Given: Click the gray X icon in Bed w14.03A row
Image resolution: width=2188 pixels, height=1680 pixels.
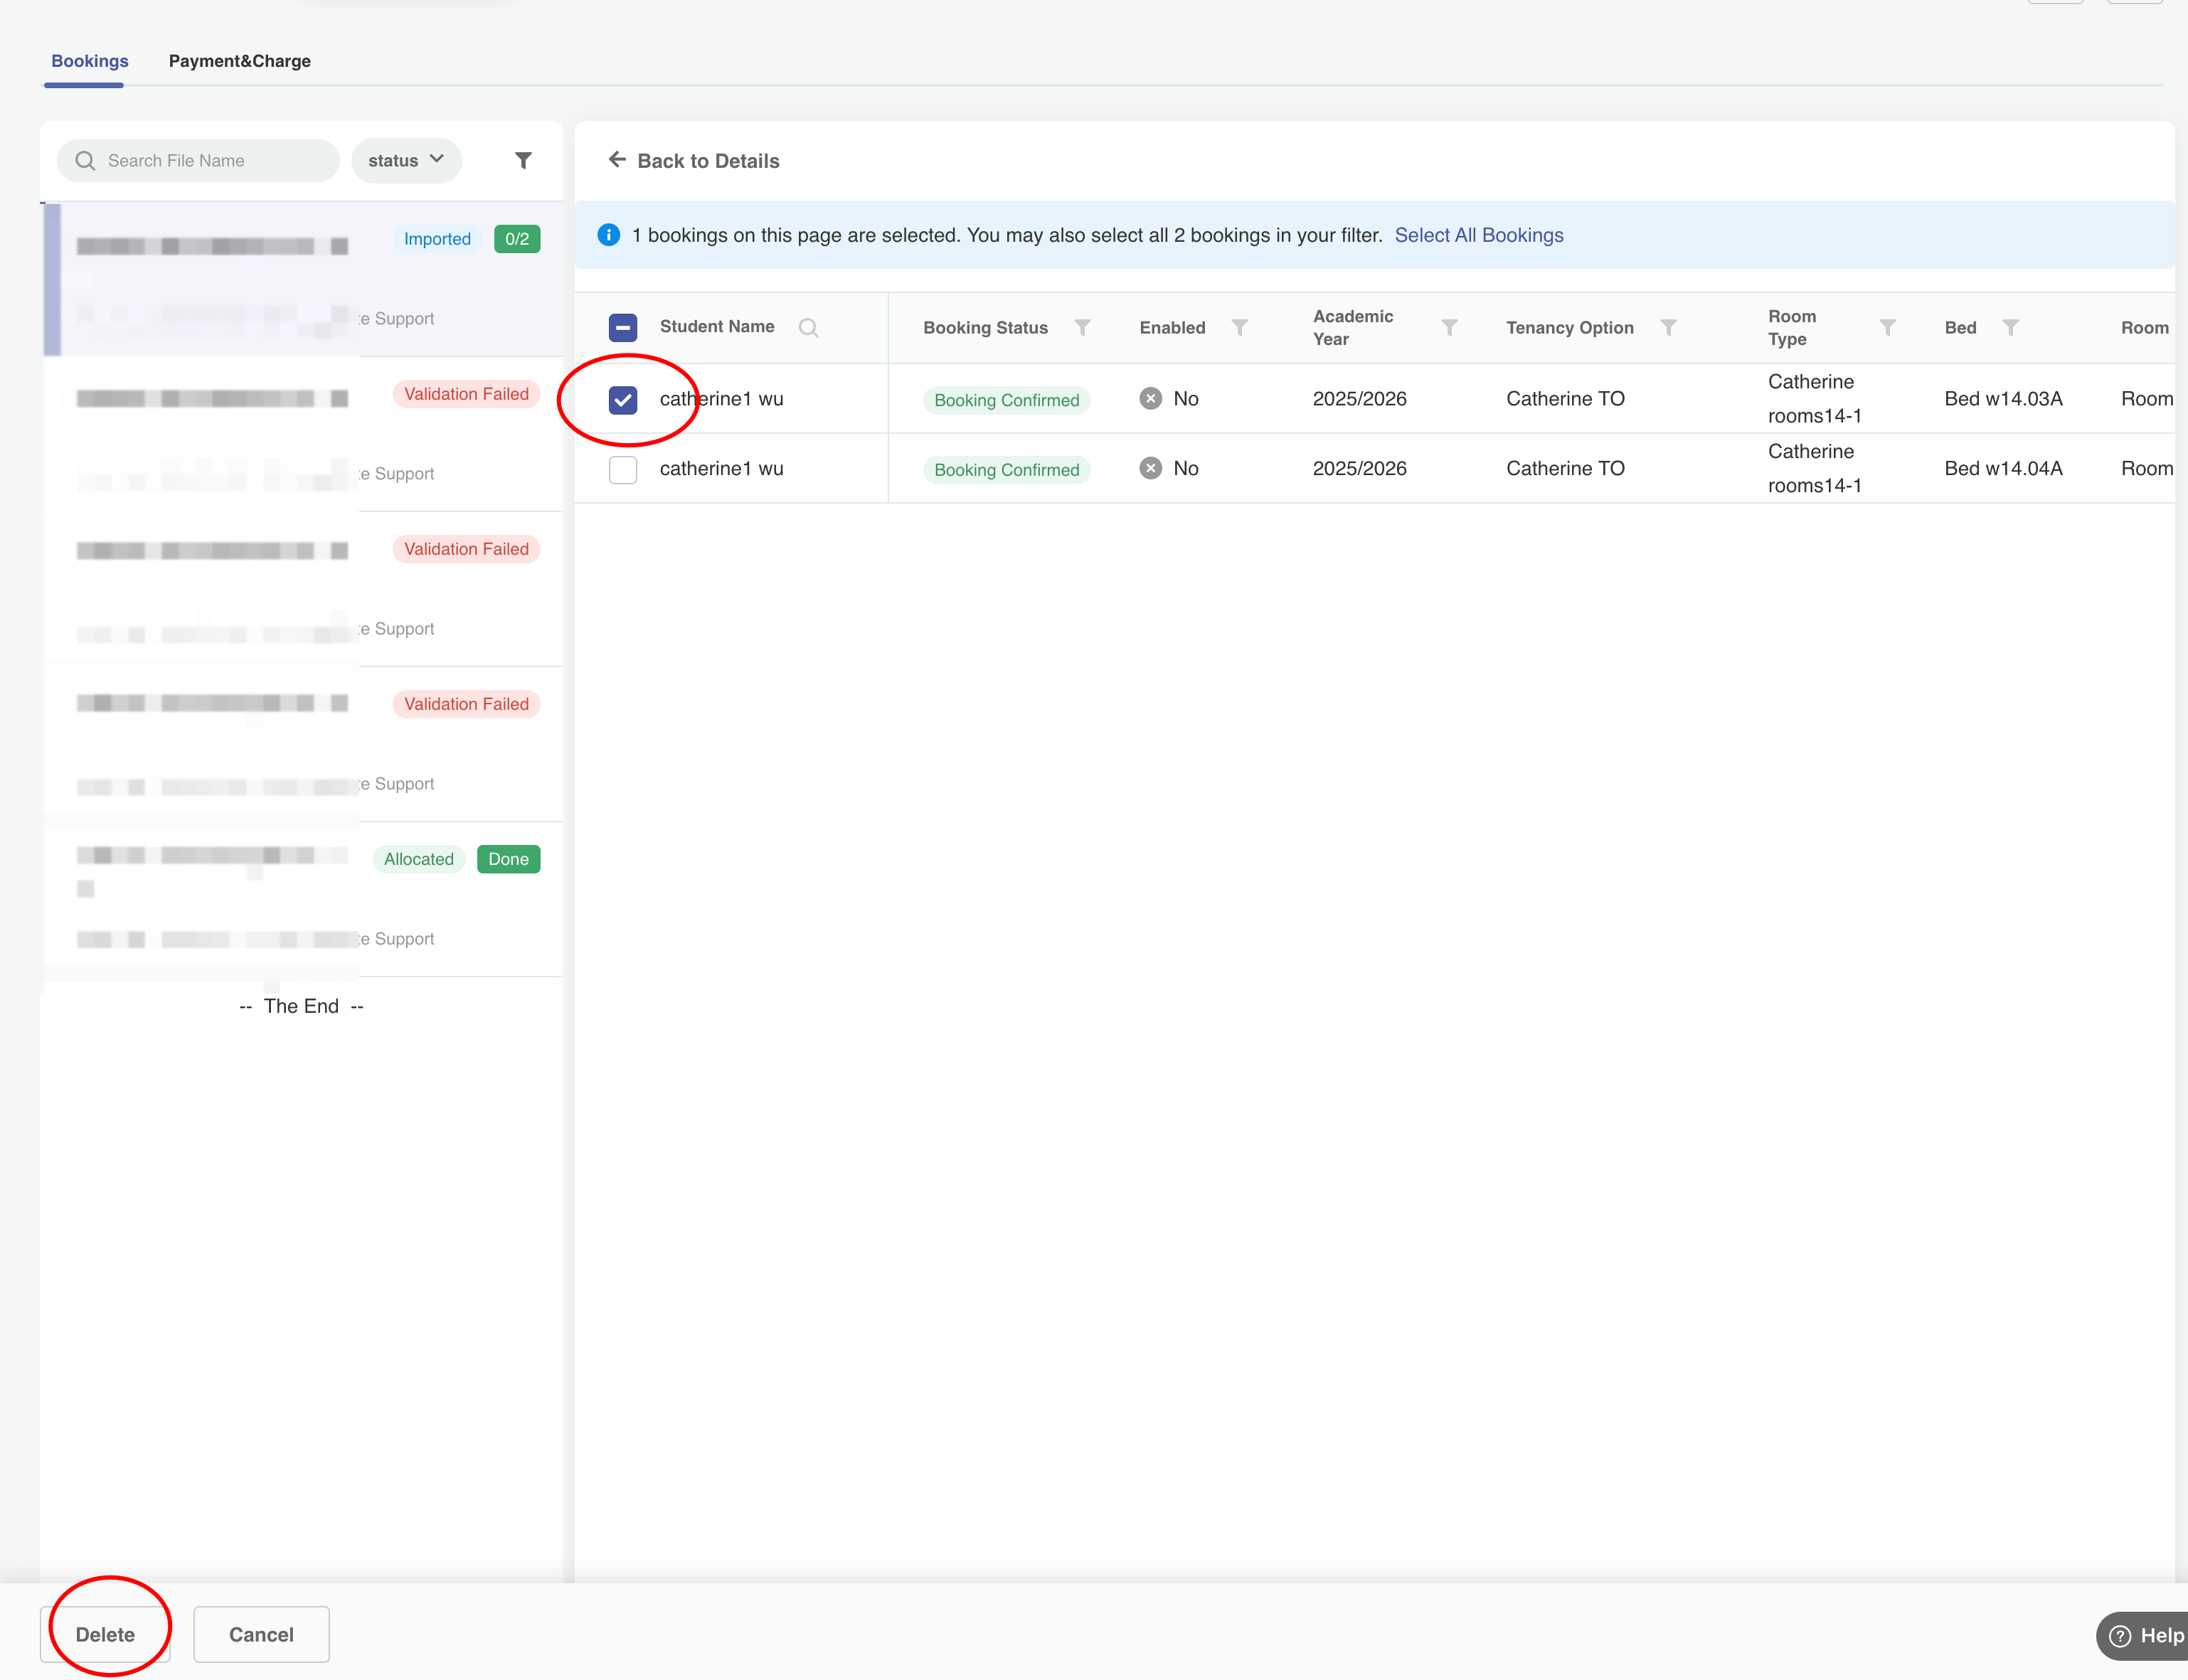Looking at the screenshot, I should click(x=1151, y=398).
